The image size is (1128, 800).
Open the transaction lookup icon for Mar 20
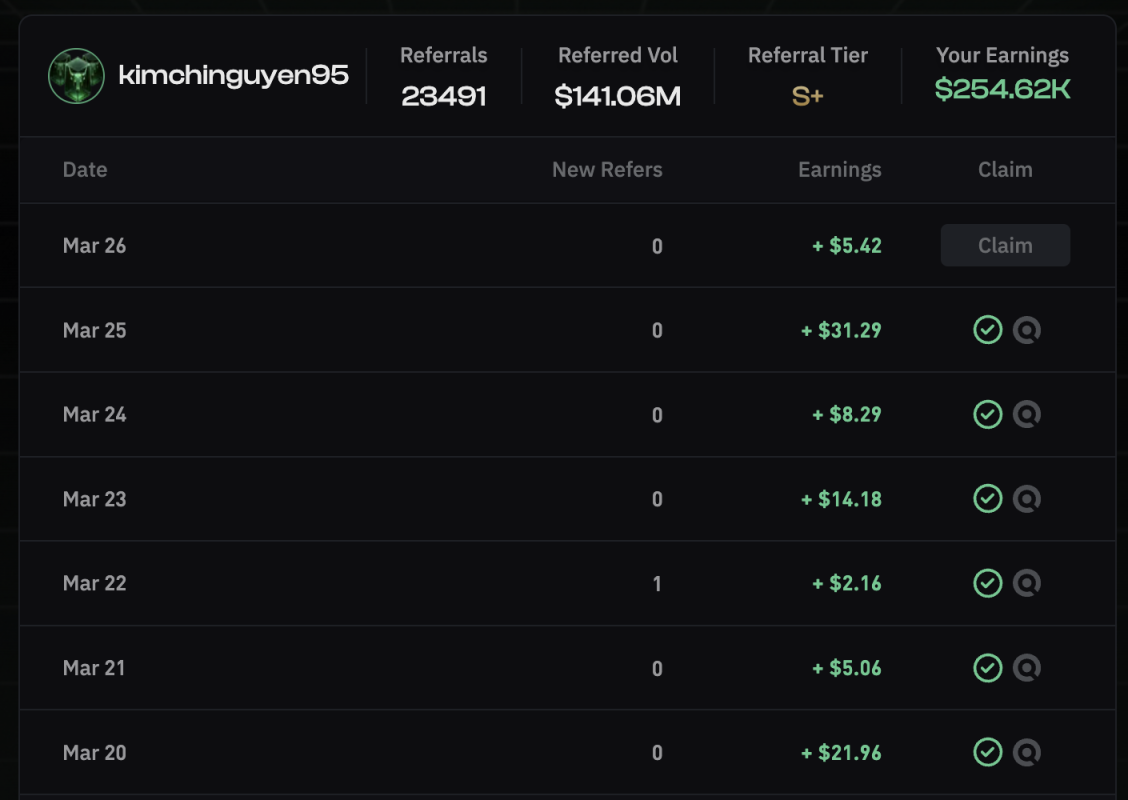click(x=1027, y=752)
